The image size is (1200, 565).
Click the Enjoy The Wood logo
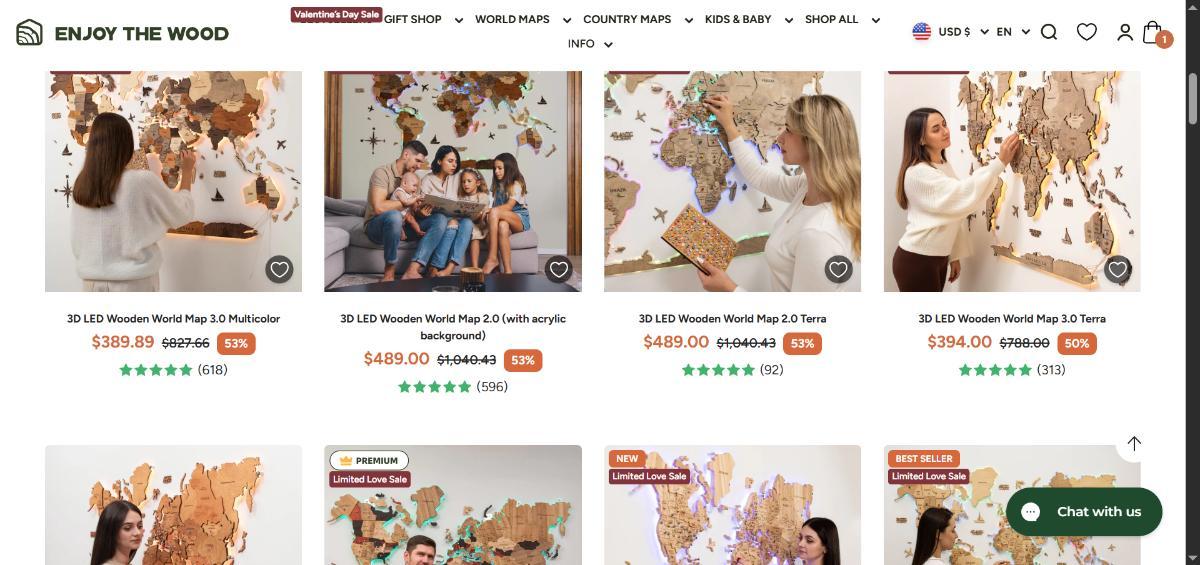(122, 32)
